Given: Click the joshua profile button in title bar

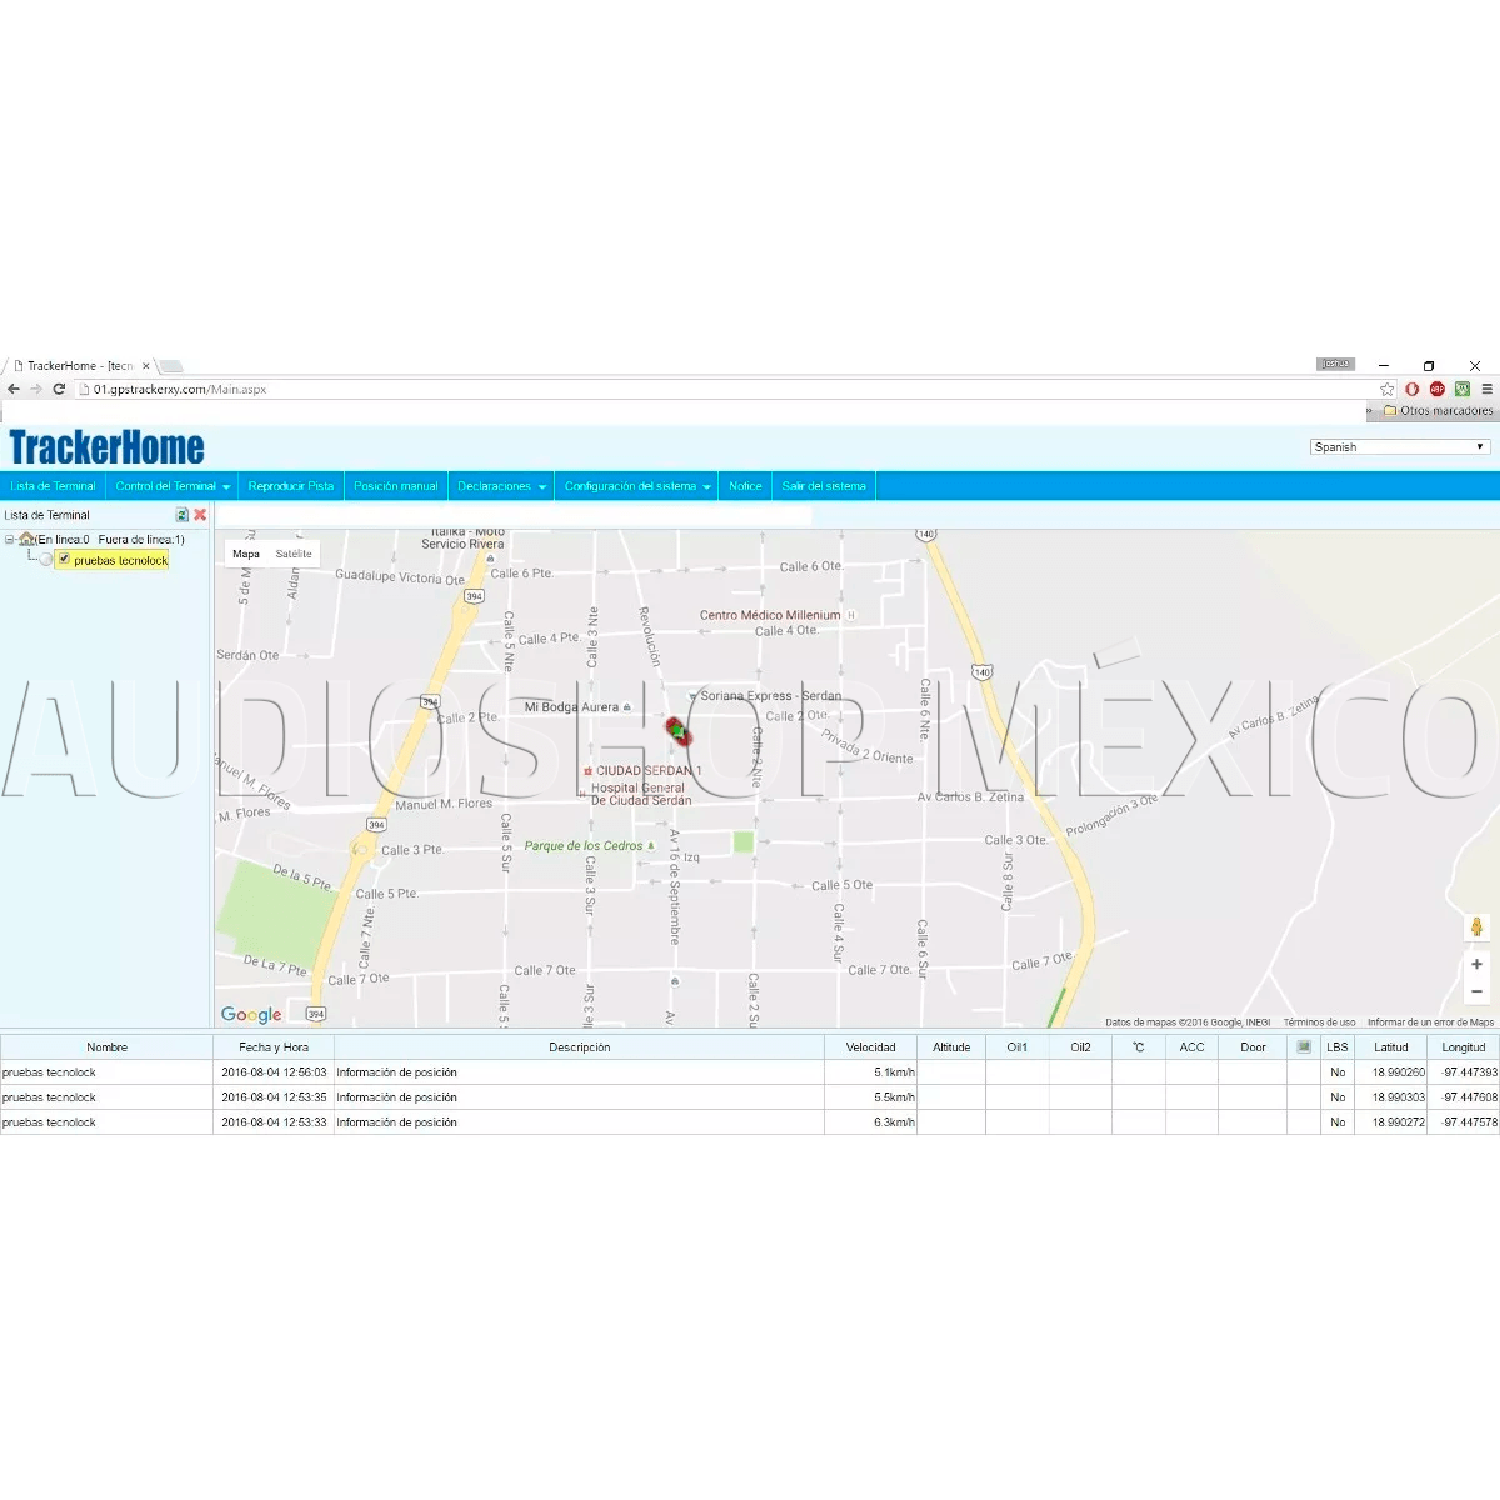Looking at the screenshot, I should coord(1335,364).
